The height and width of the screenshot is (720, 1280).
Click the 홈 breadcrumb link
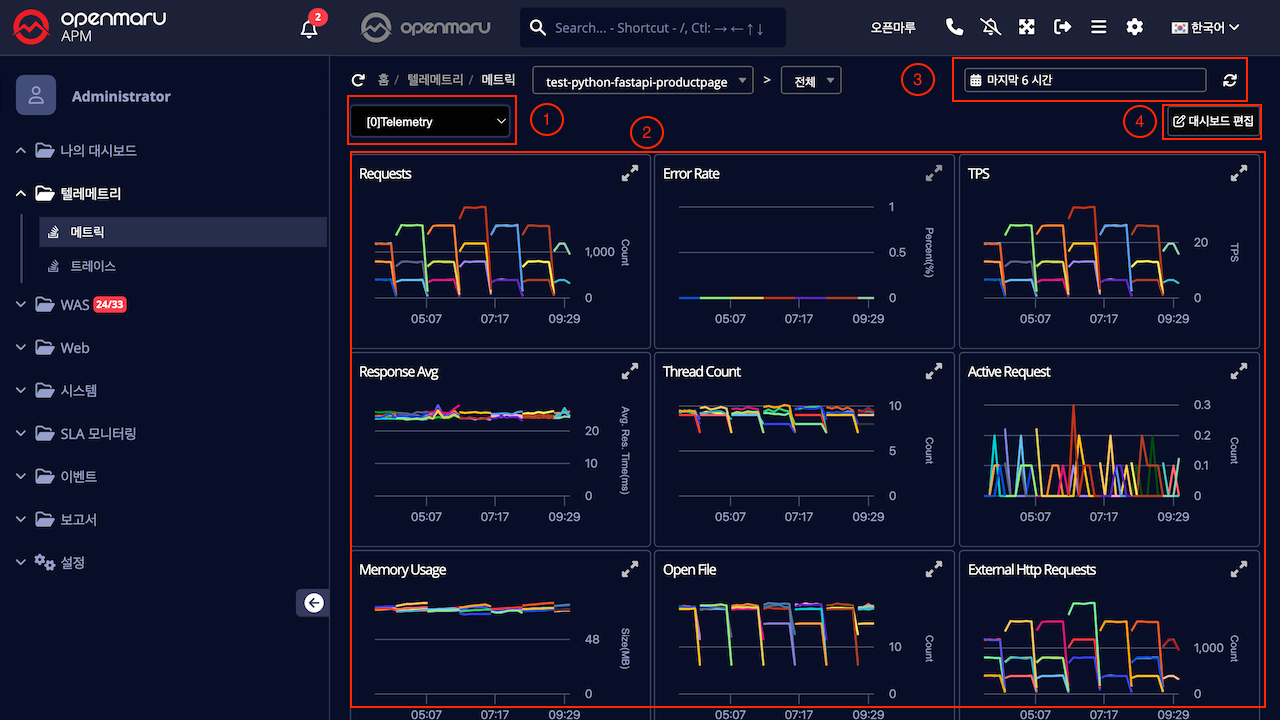(383, 80)
